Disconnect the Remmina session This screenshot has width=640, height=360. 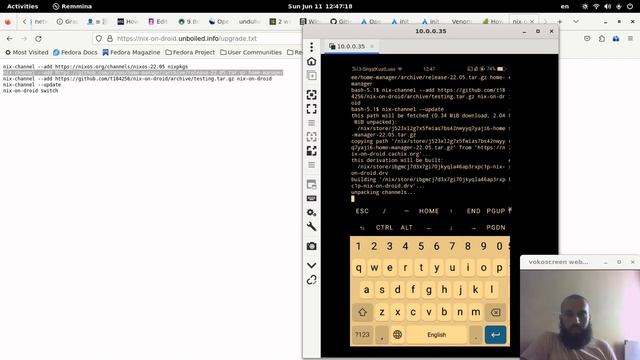point(311,280)
